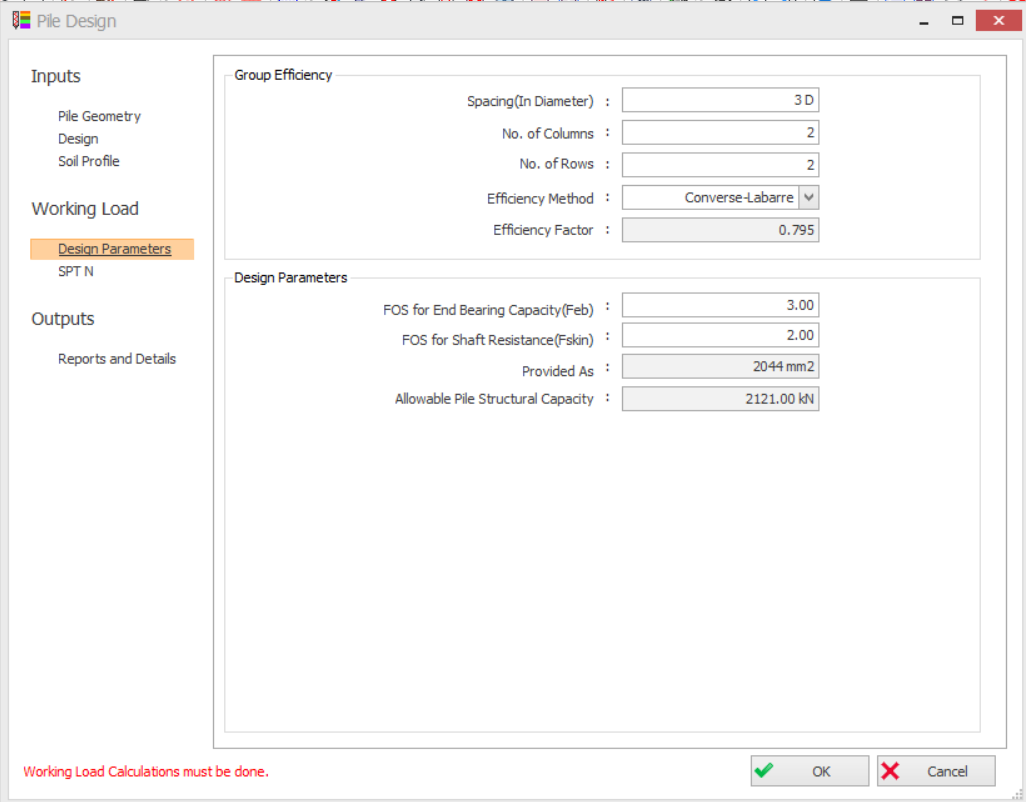Open Soil Profile in the sidebar
The image size is (1026, 802).
tap(89, 161)
